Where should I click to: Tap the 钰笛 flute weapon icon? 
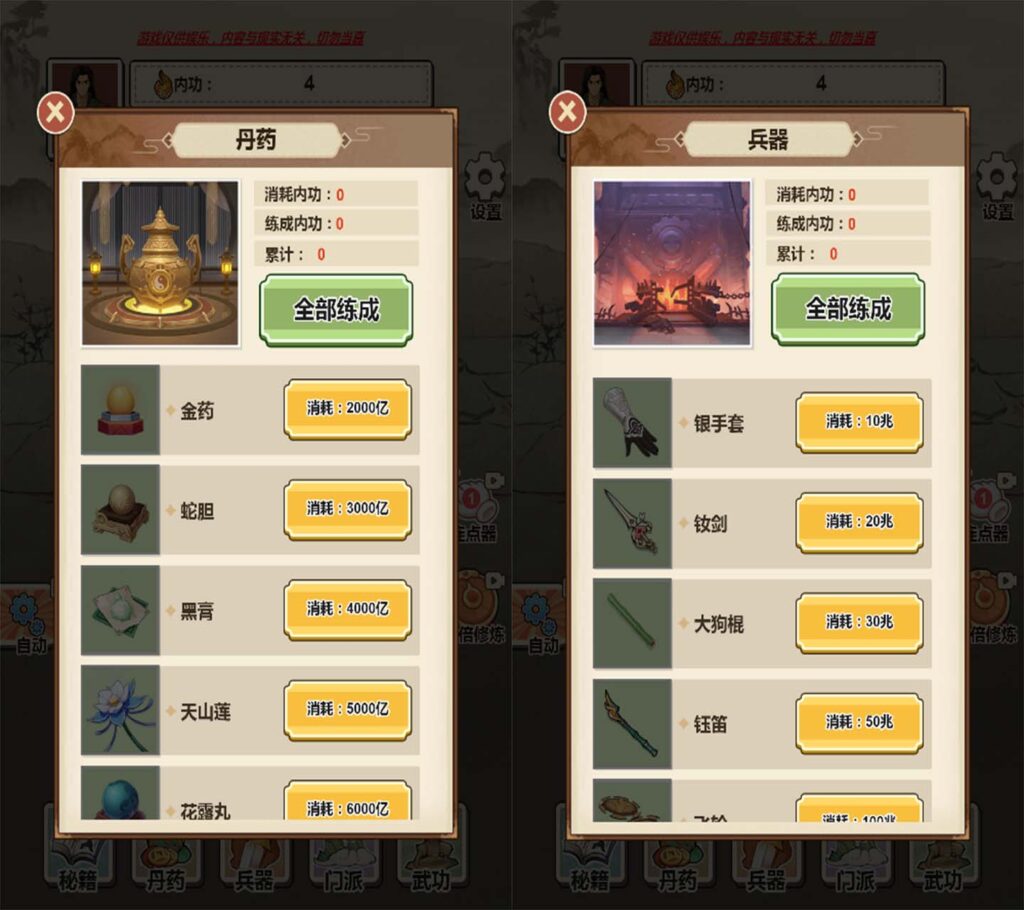tap(632, 724)
